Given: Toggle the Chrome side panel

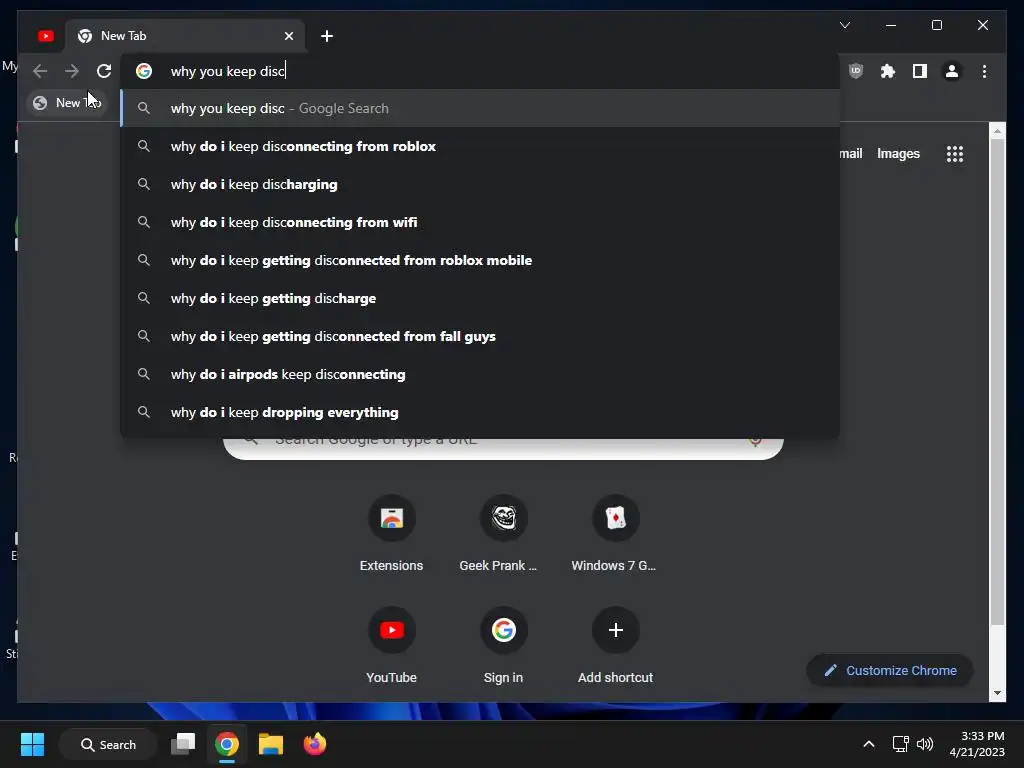Looking at the screenshot, I should click(920, 71).
